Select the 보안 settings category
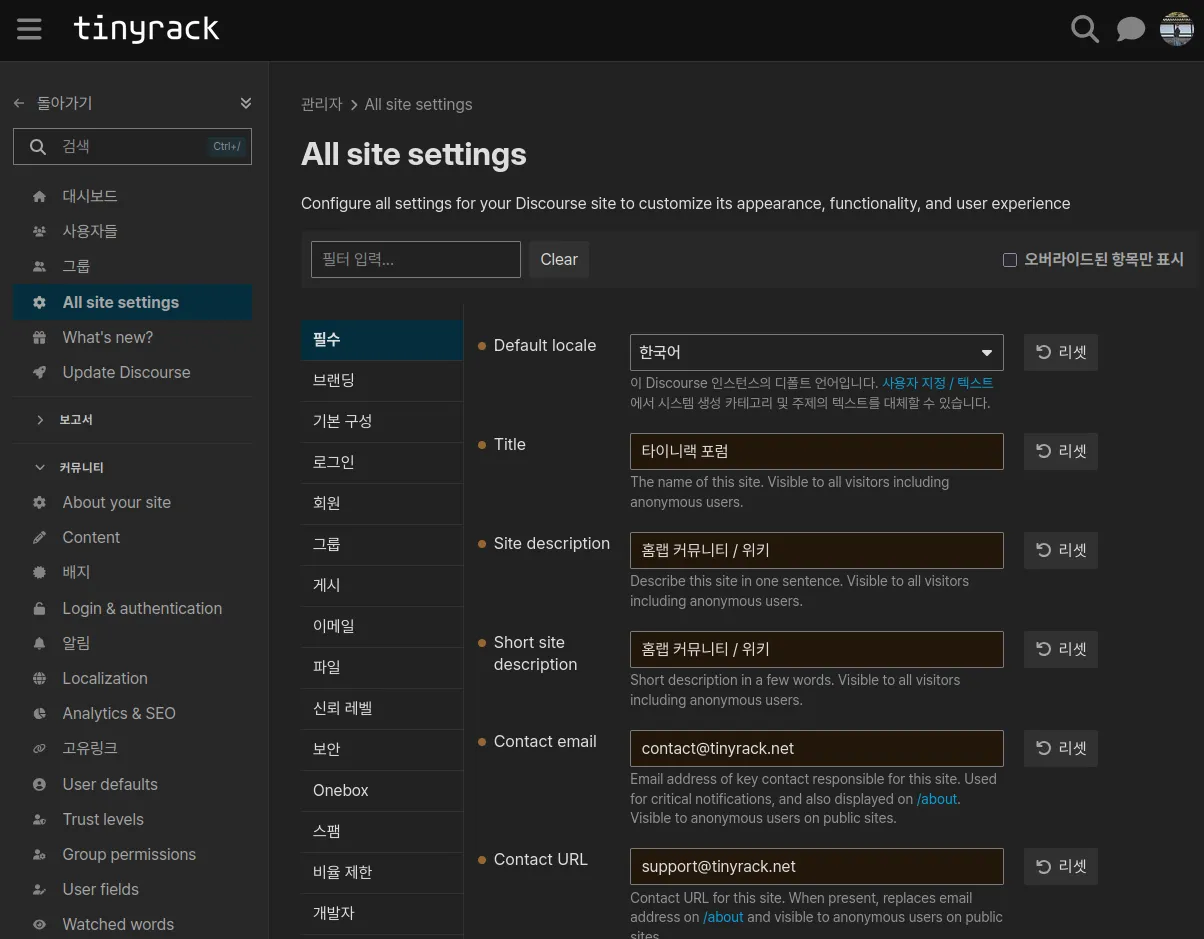 (382, 749)
